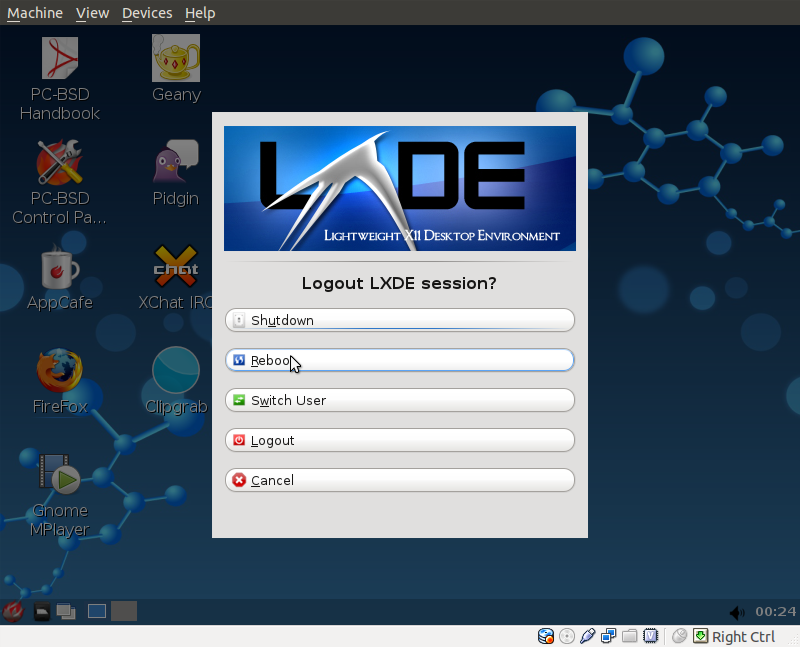Viewport: 800px width, 647px height.
Task: Switch to the first workspace in pager
Action: [97, 611]
